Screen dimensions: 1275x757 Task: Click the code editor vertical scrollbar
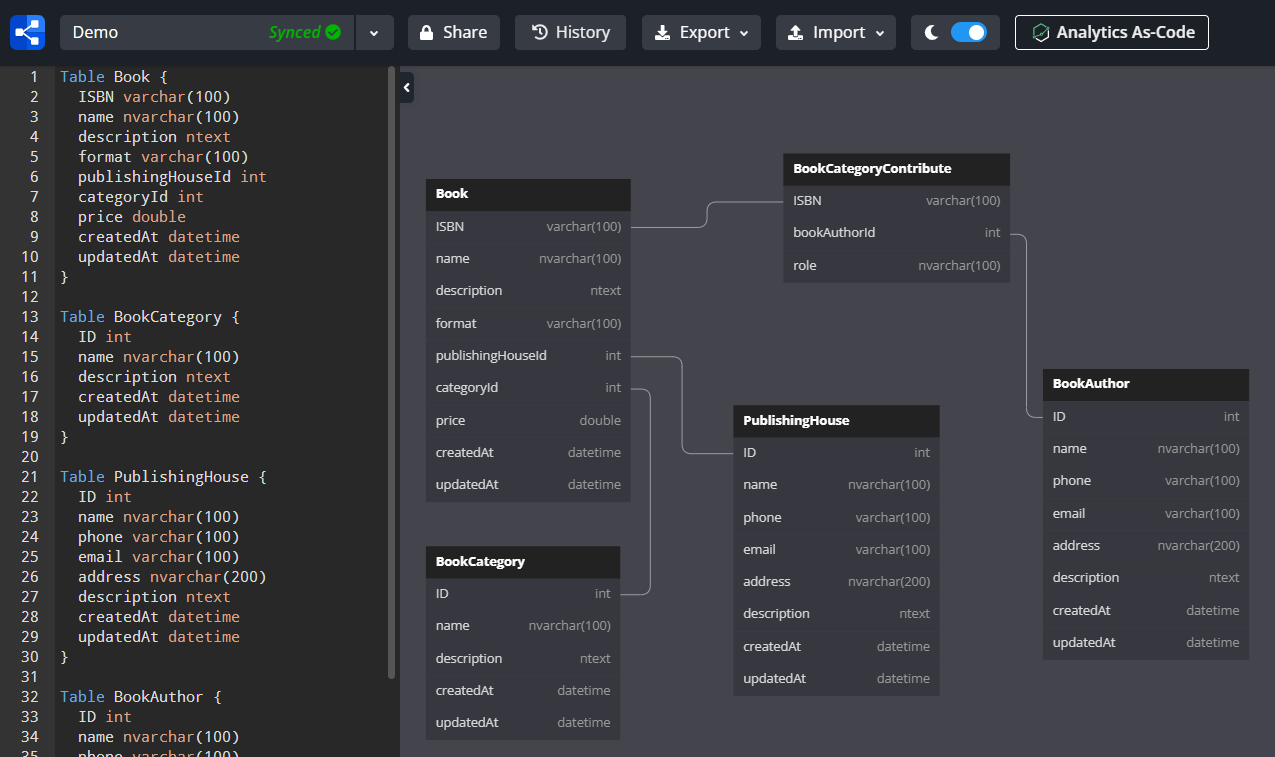391,370
